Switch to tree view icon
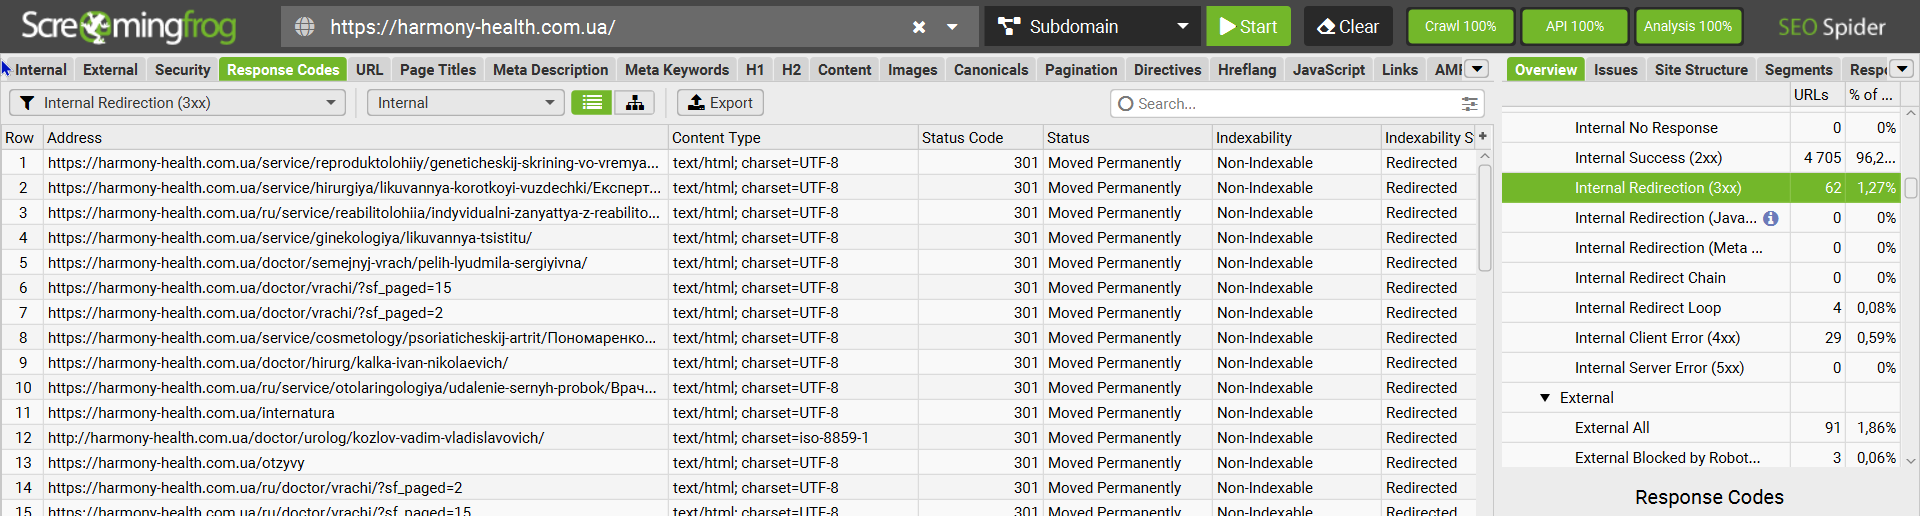Image resolution: width=1920 pixels, height=516 pixels. coord(635,103)
